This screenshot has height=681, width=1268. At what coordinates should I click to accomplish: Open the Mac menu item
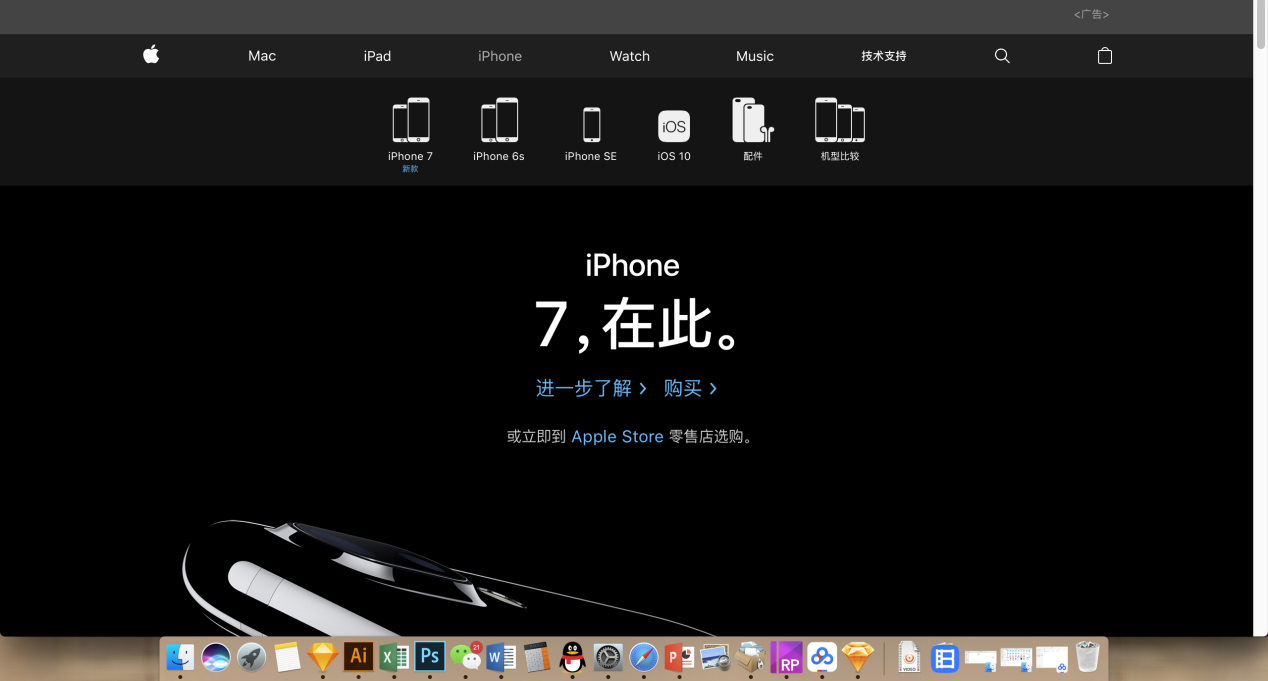[x=262, y=56]
